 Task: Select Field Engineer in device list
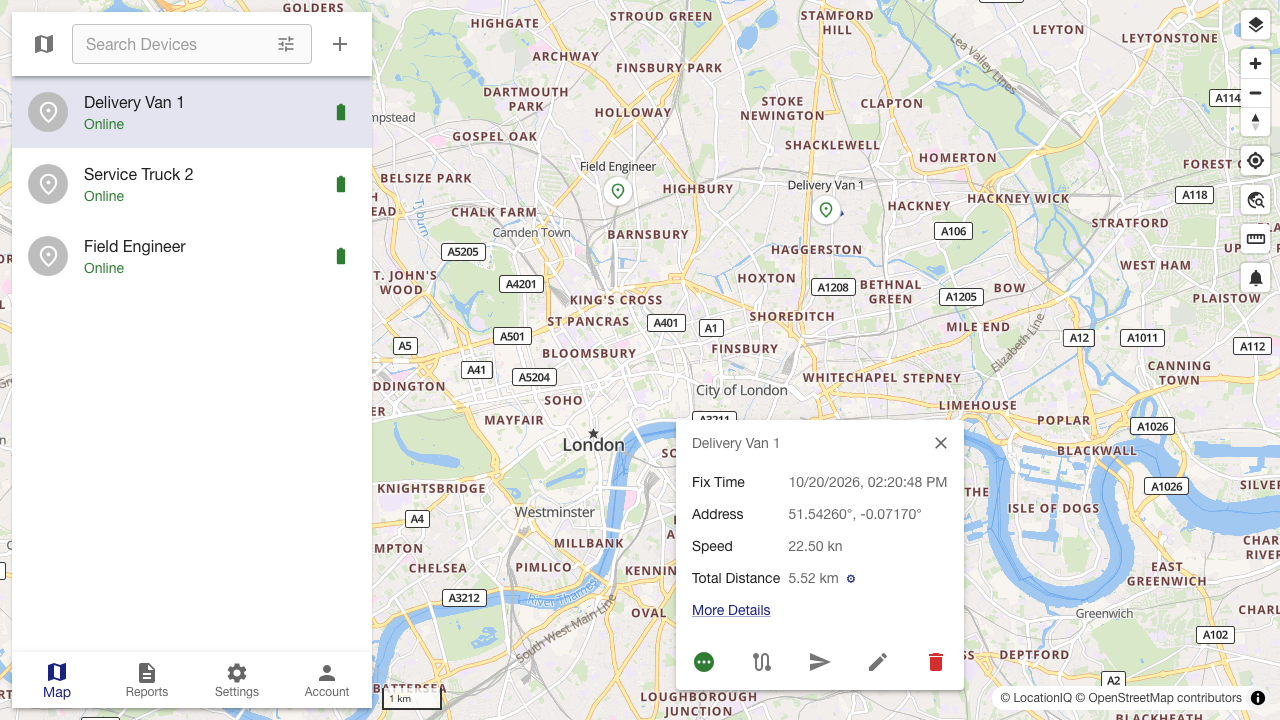(192, 256)
